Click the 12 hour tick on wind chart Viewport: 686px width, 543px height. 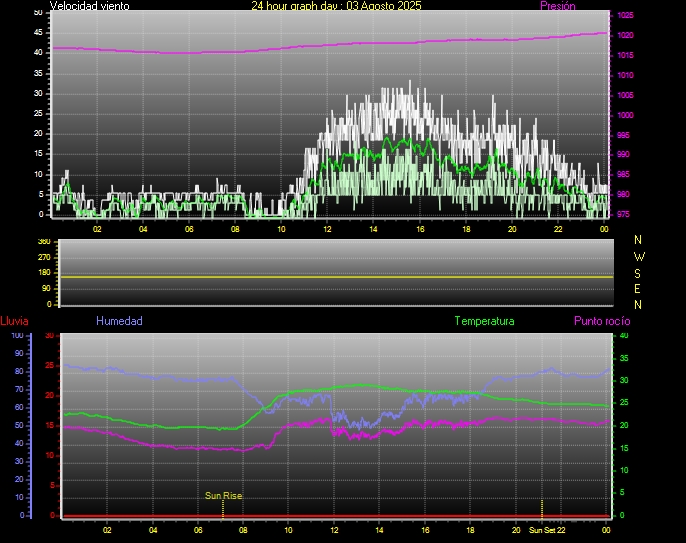327,229
